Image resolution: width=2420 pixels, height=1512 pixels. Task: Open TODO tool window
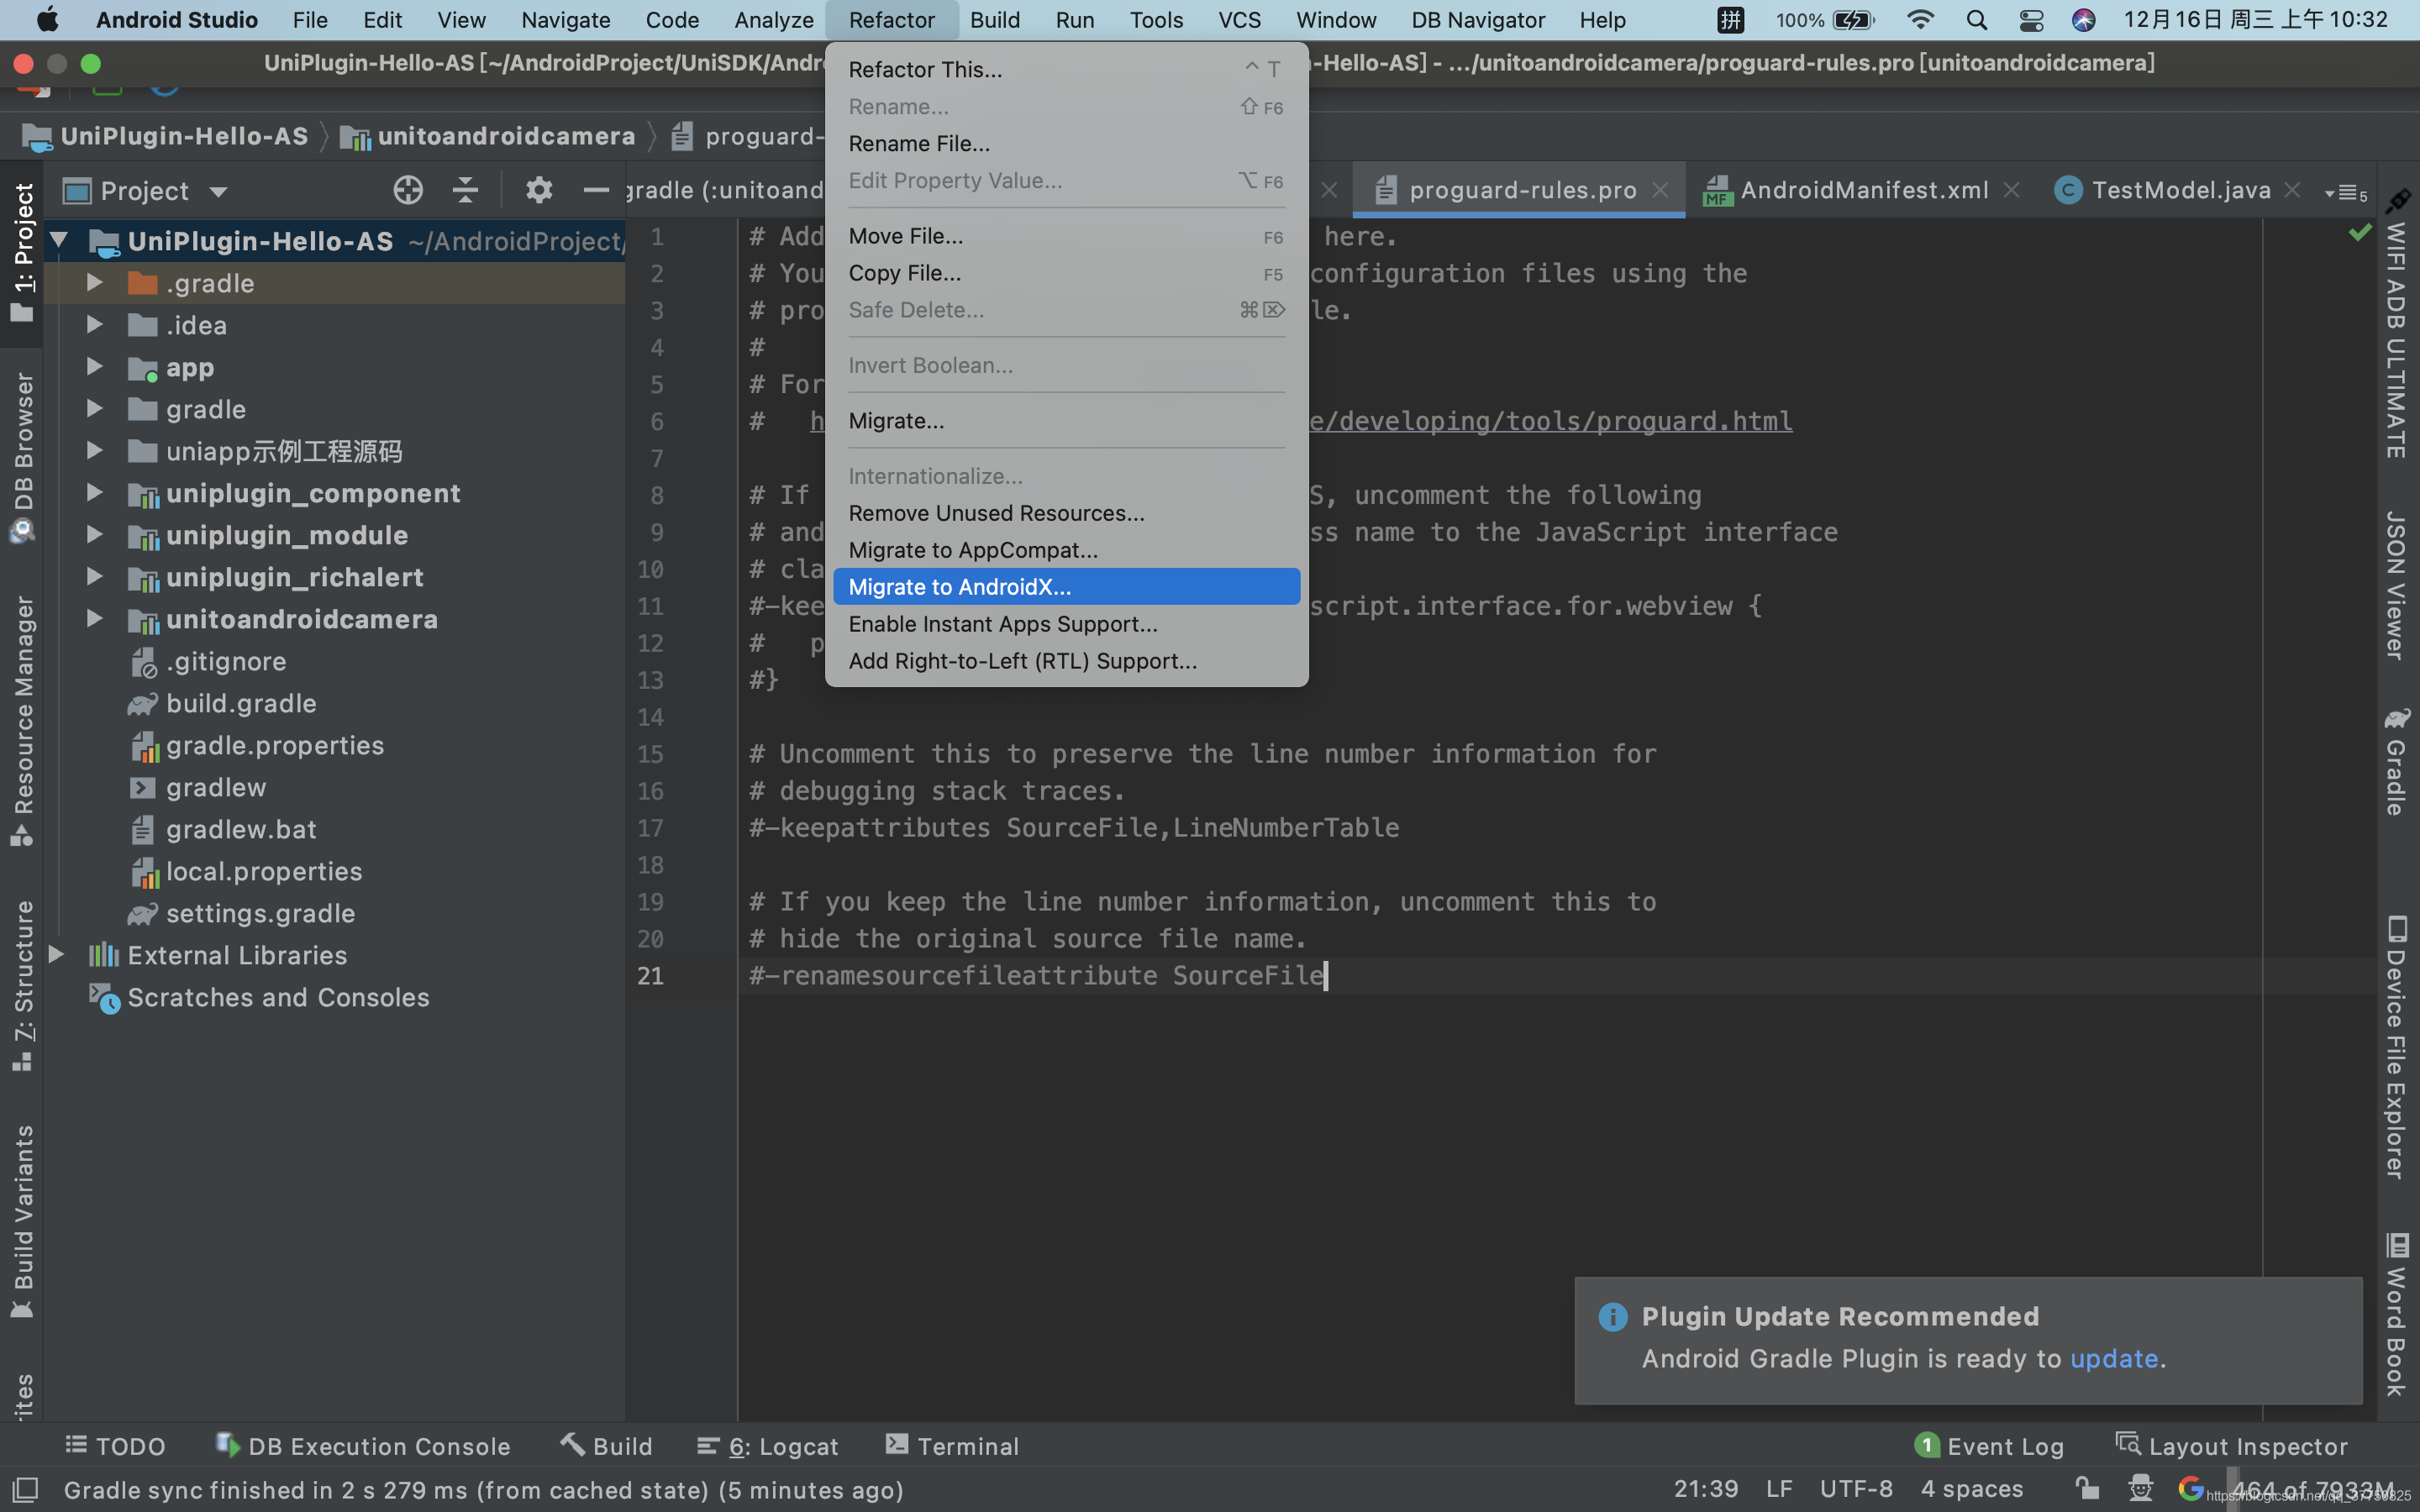116,1446
